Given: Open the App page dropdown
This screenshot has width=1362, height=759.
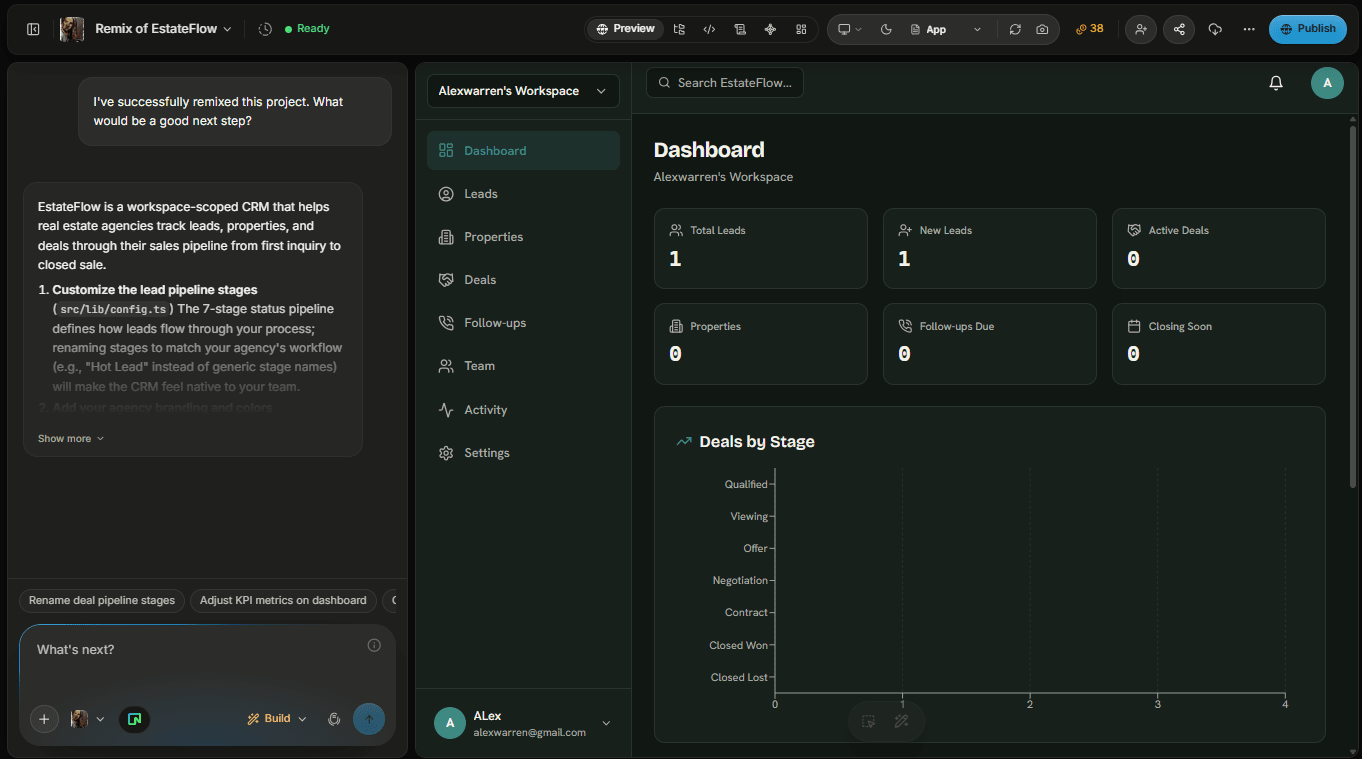Looking at the screenshot, I should (946, 29).
